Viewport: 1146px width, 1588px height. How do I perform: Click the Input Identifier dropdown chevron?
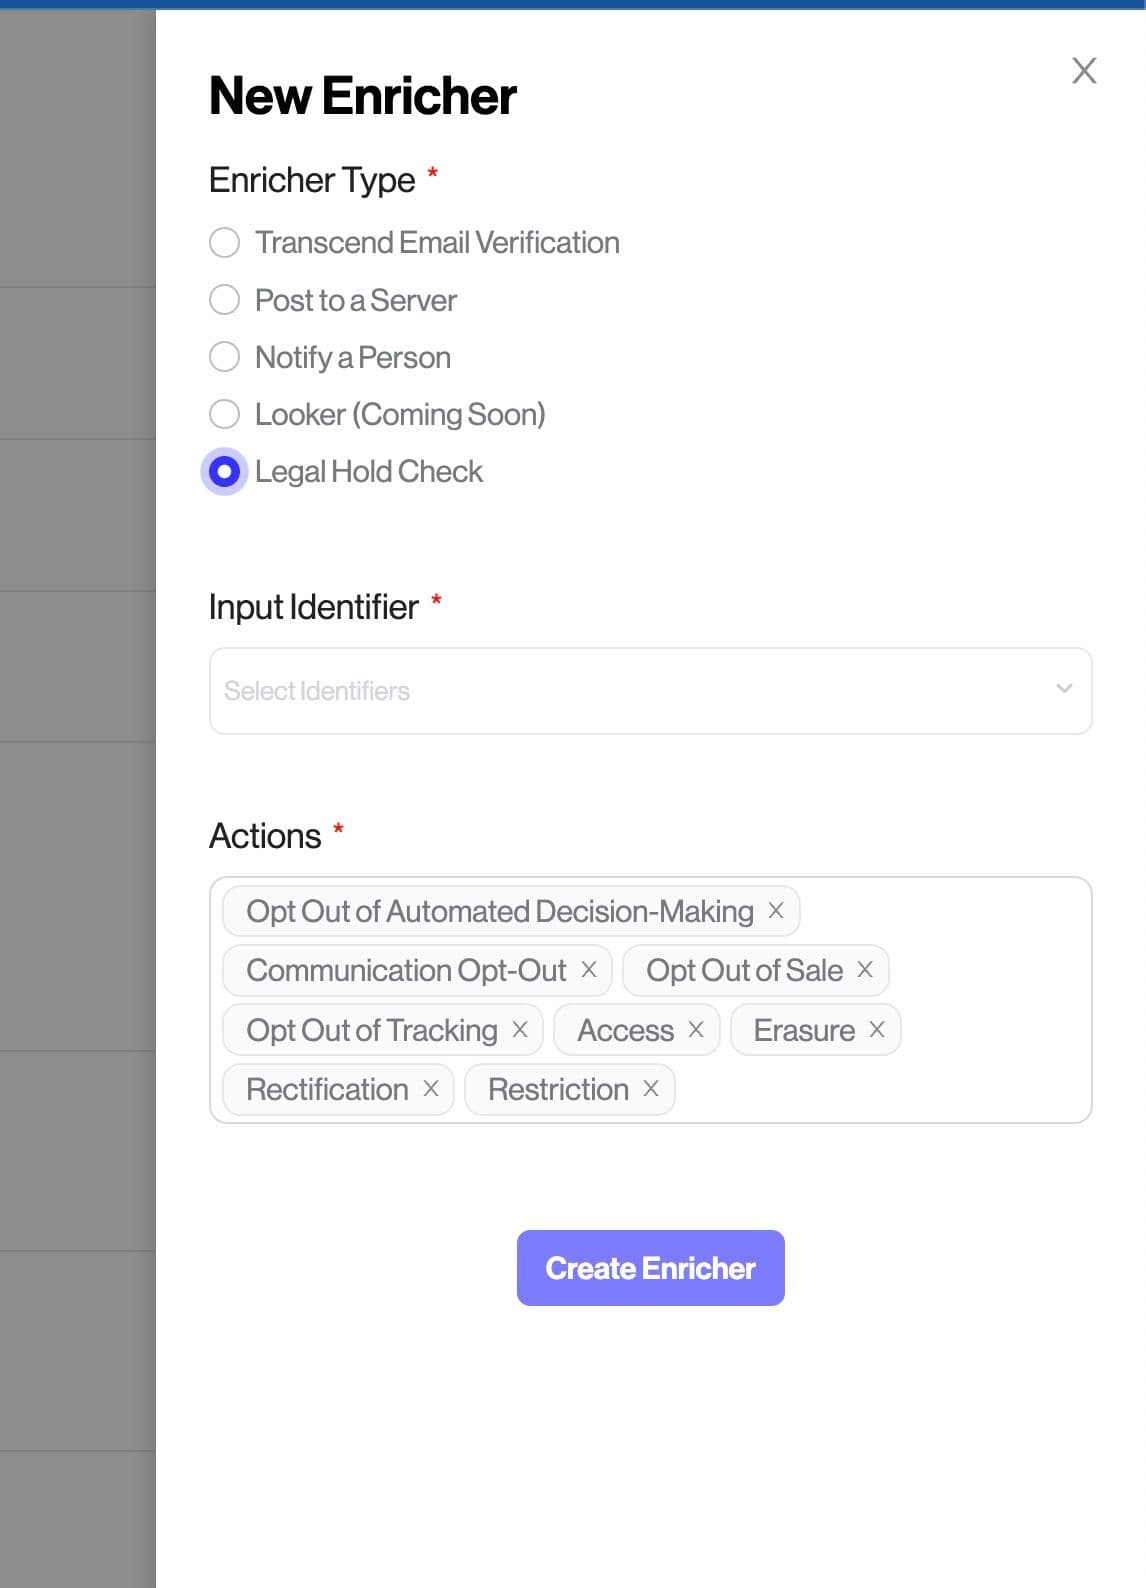pos(1064,689)
